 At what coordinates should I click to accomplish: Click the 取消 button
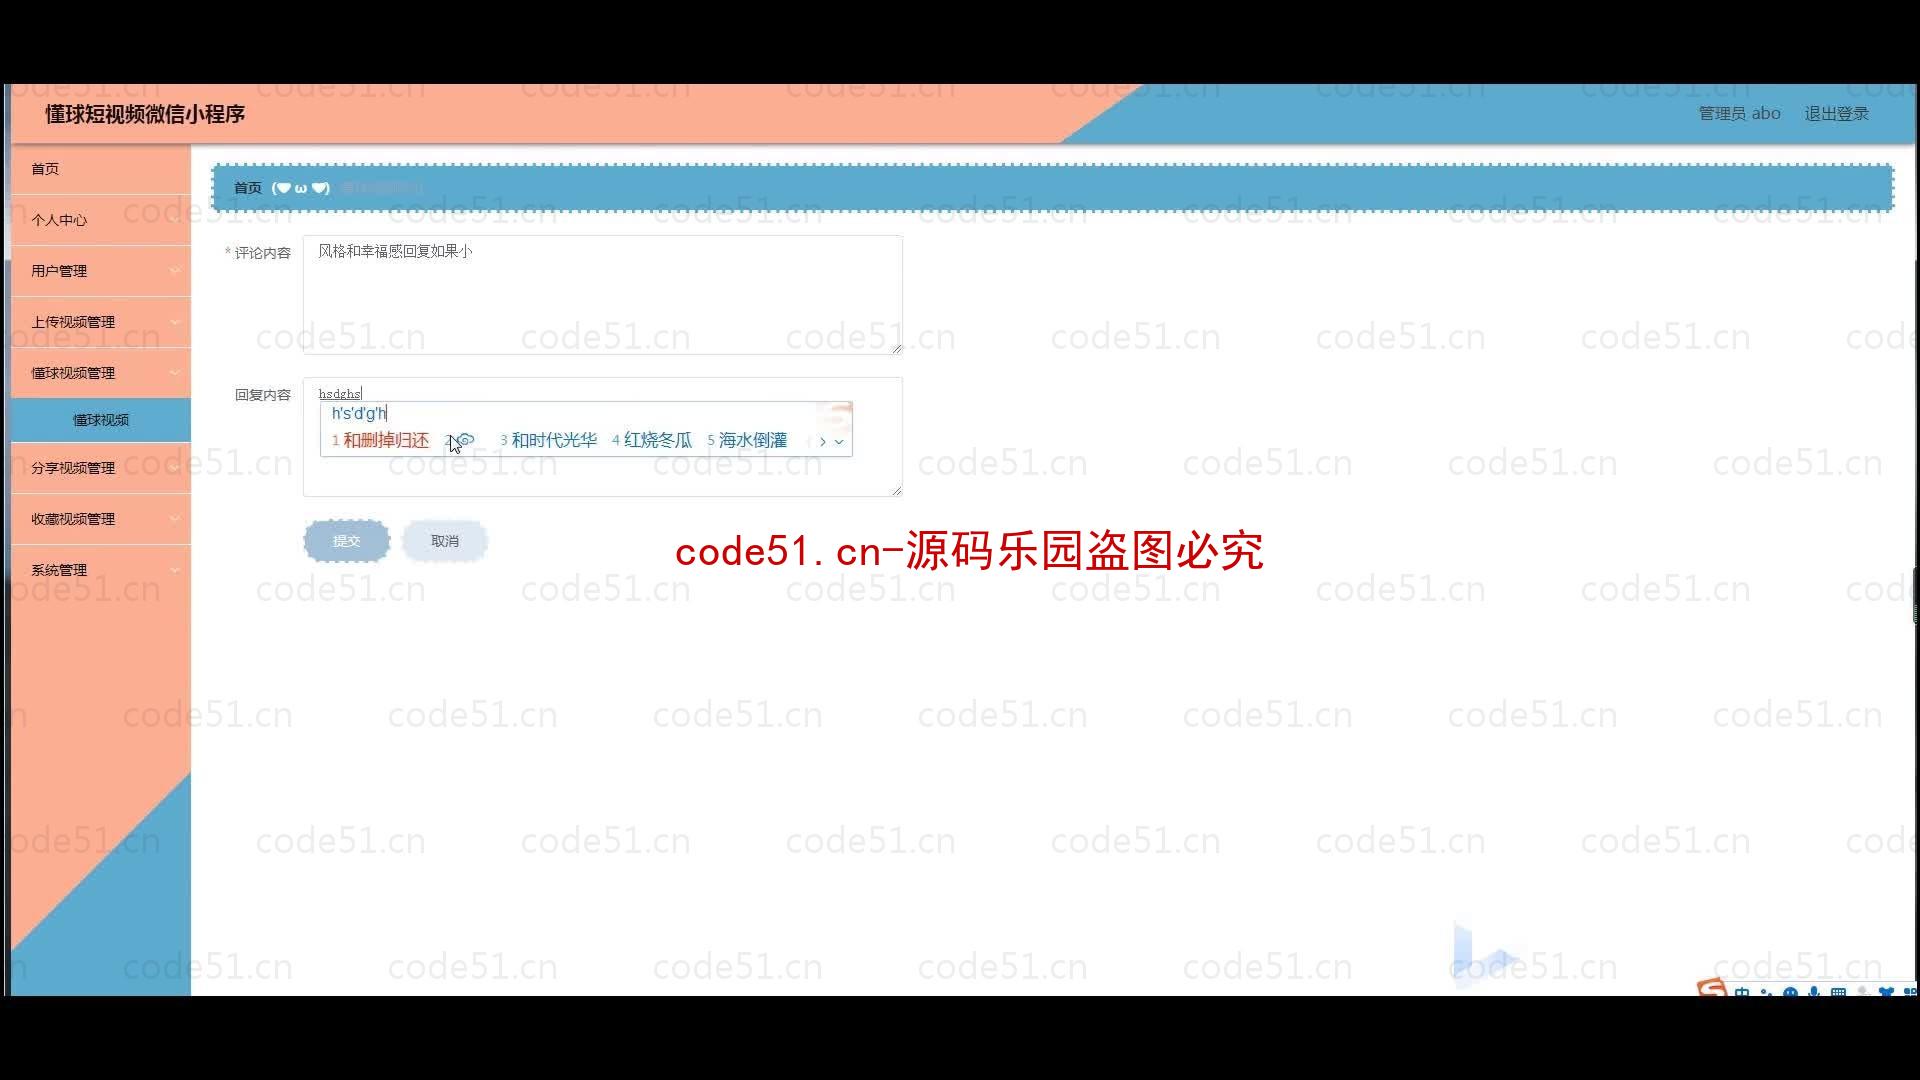(x=446, y=541)
